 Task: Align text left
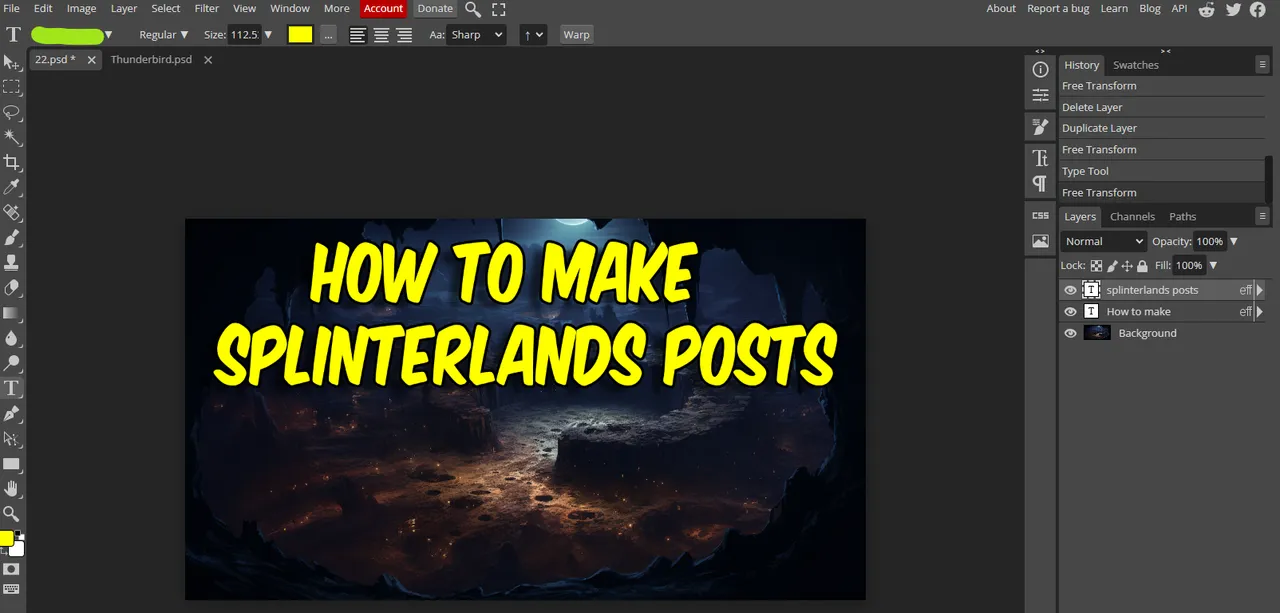click(357, 35)
